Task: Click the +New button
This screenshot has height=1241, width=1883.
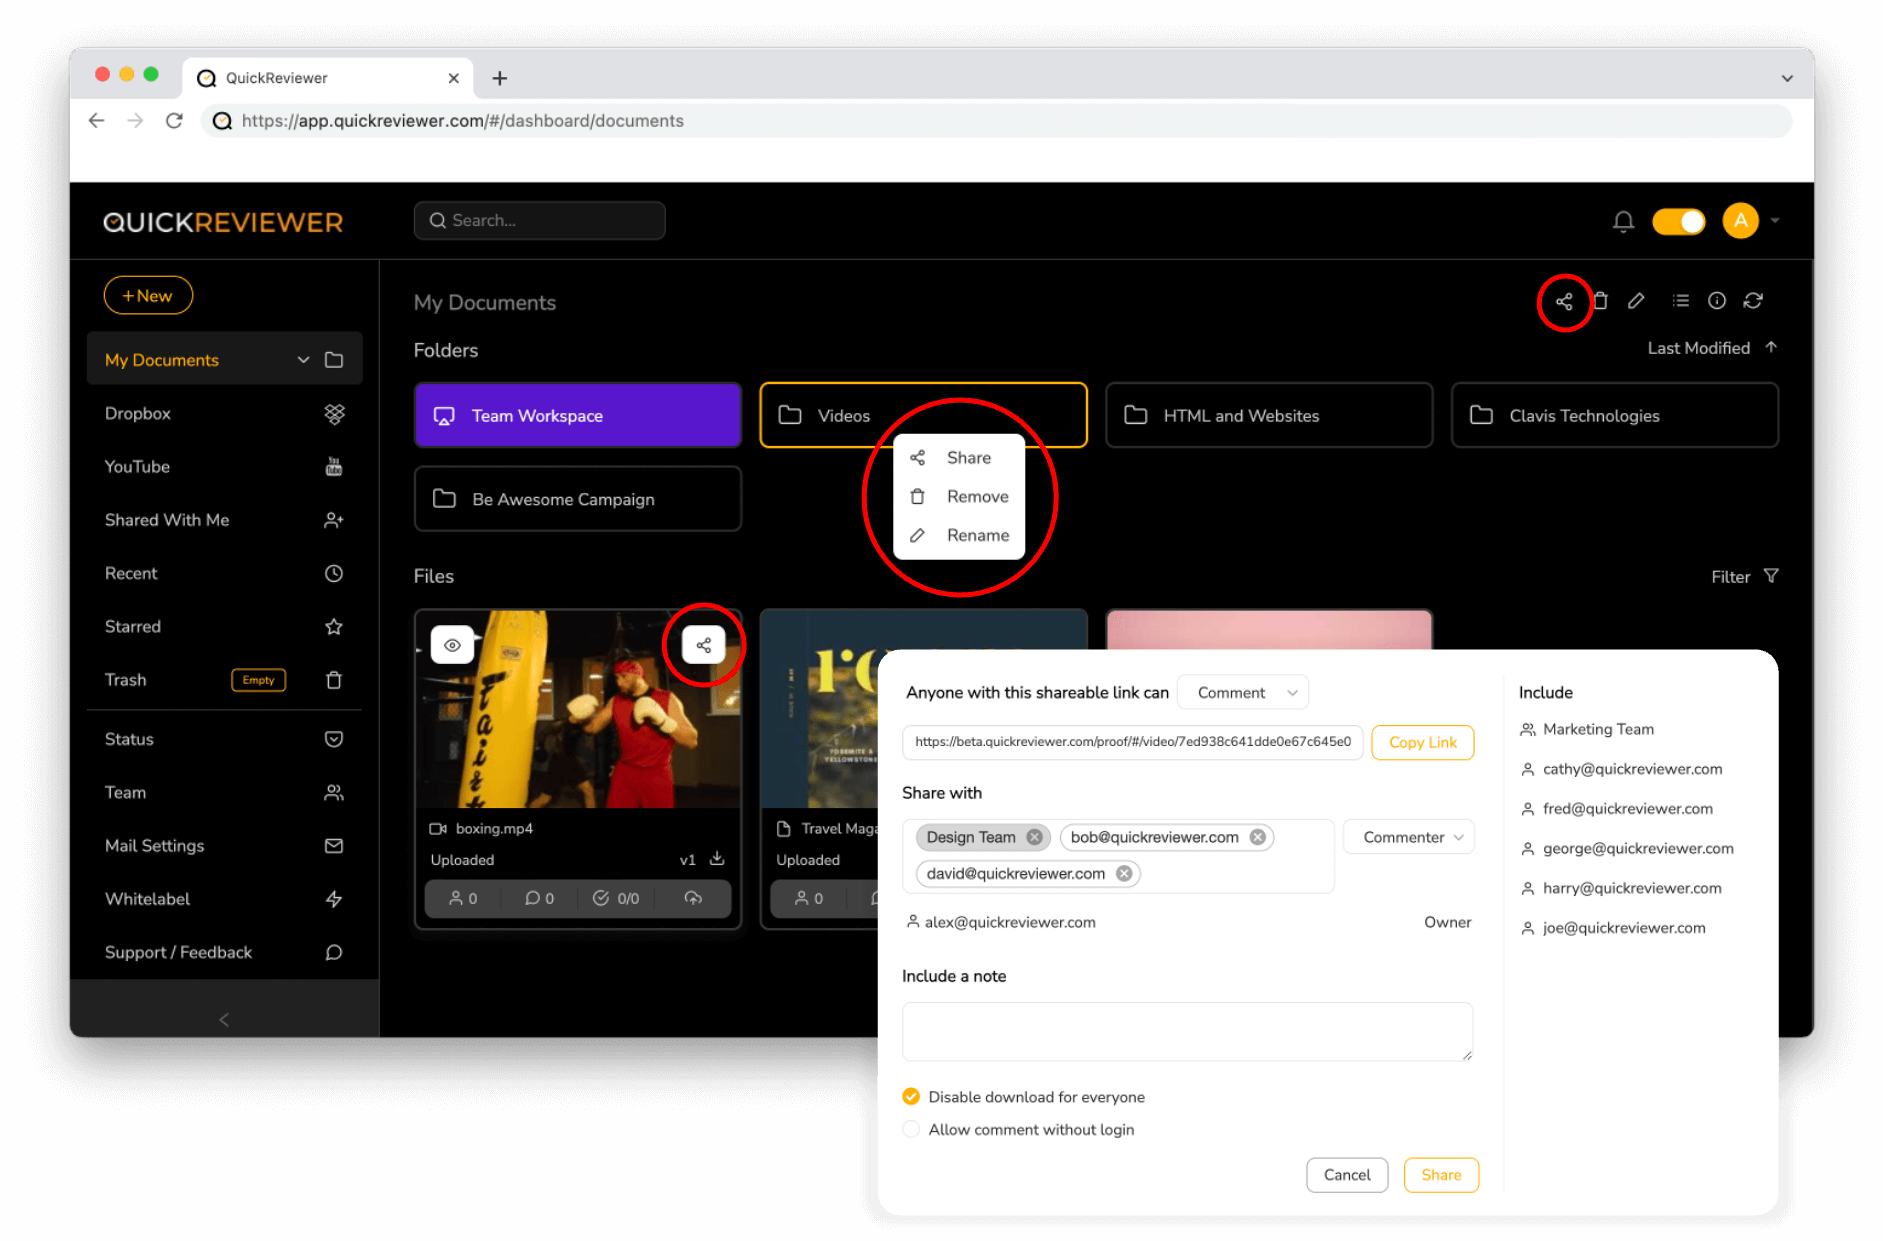Action: [x=148, y=296]
